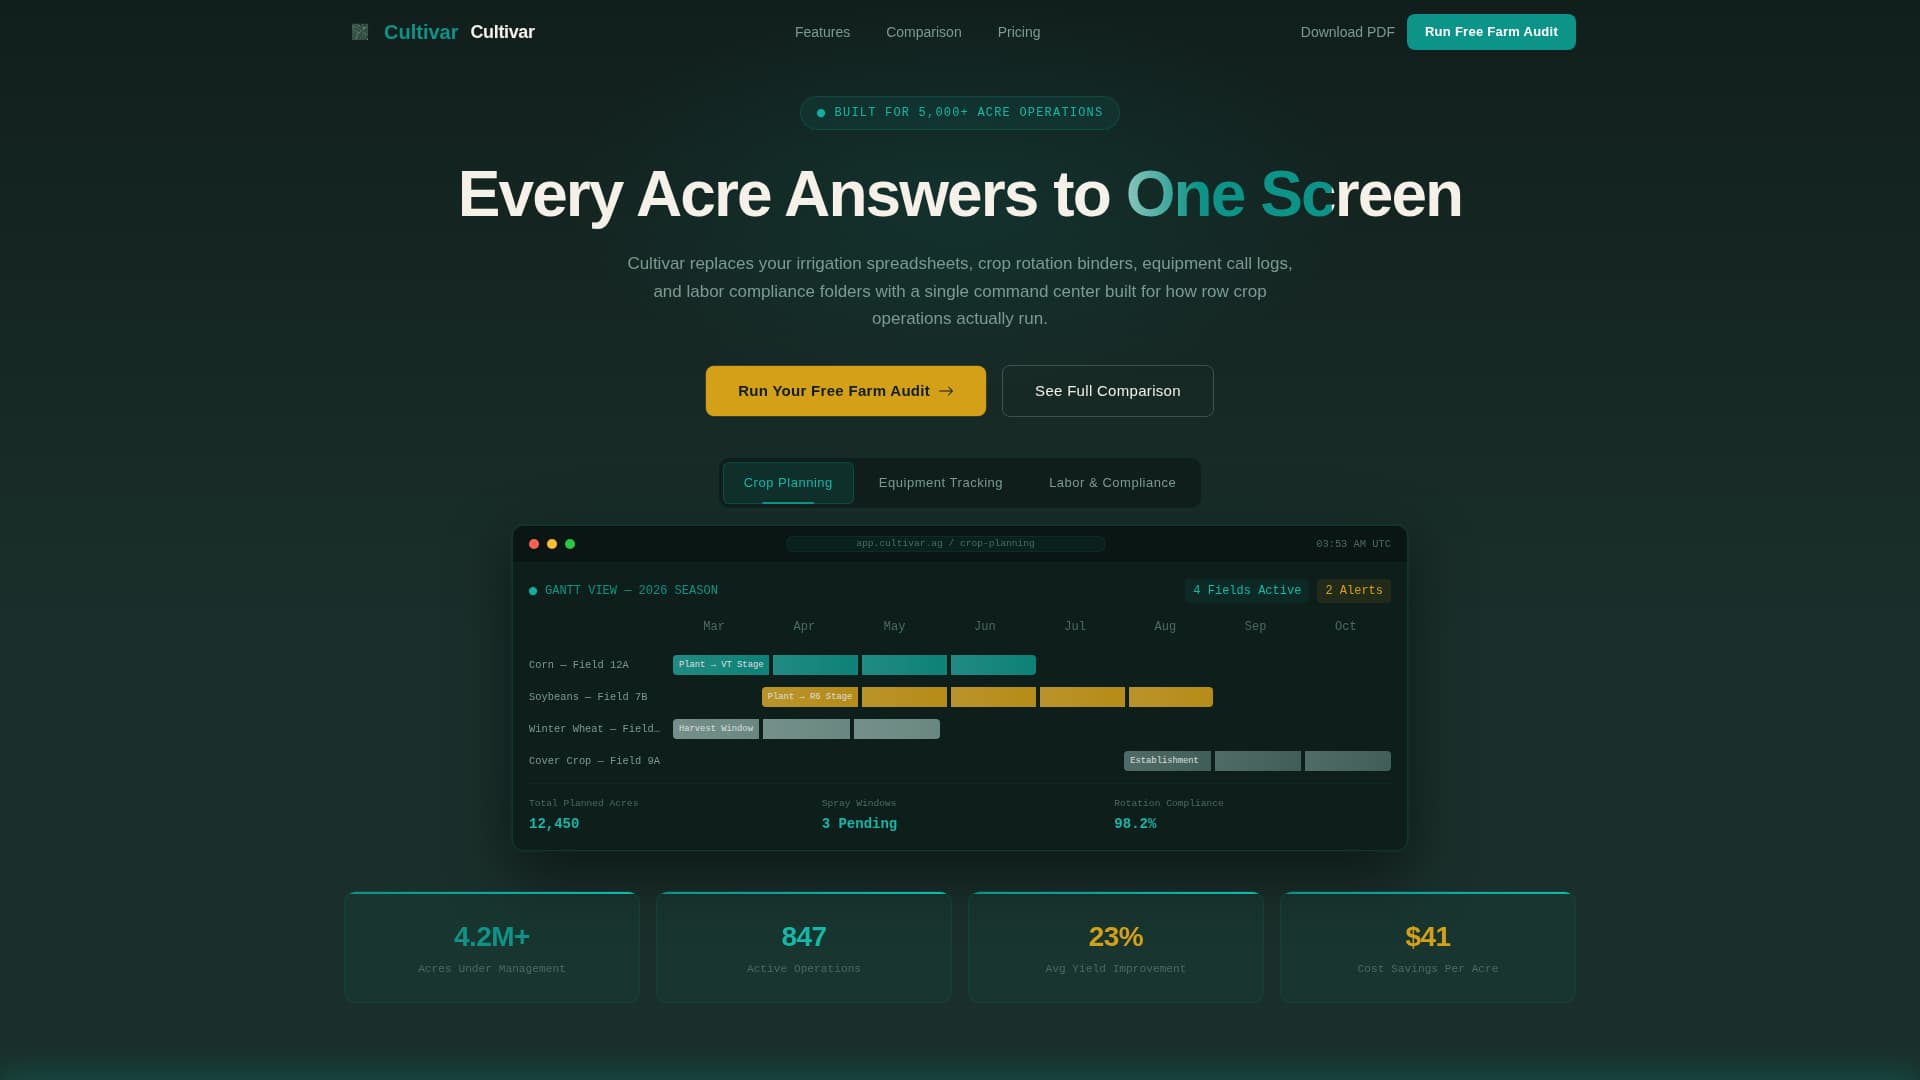Click Download PDF link
Image resolution: width=1920 pixels, height=1080 pixels.
pos(1347,32)
